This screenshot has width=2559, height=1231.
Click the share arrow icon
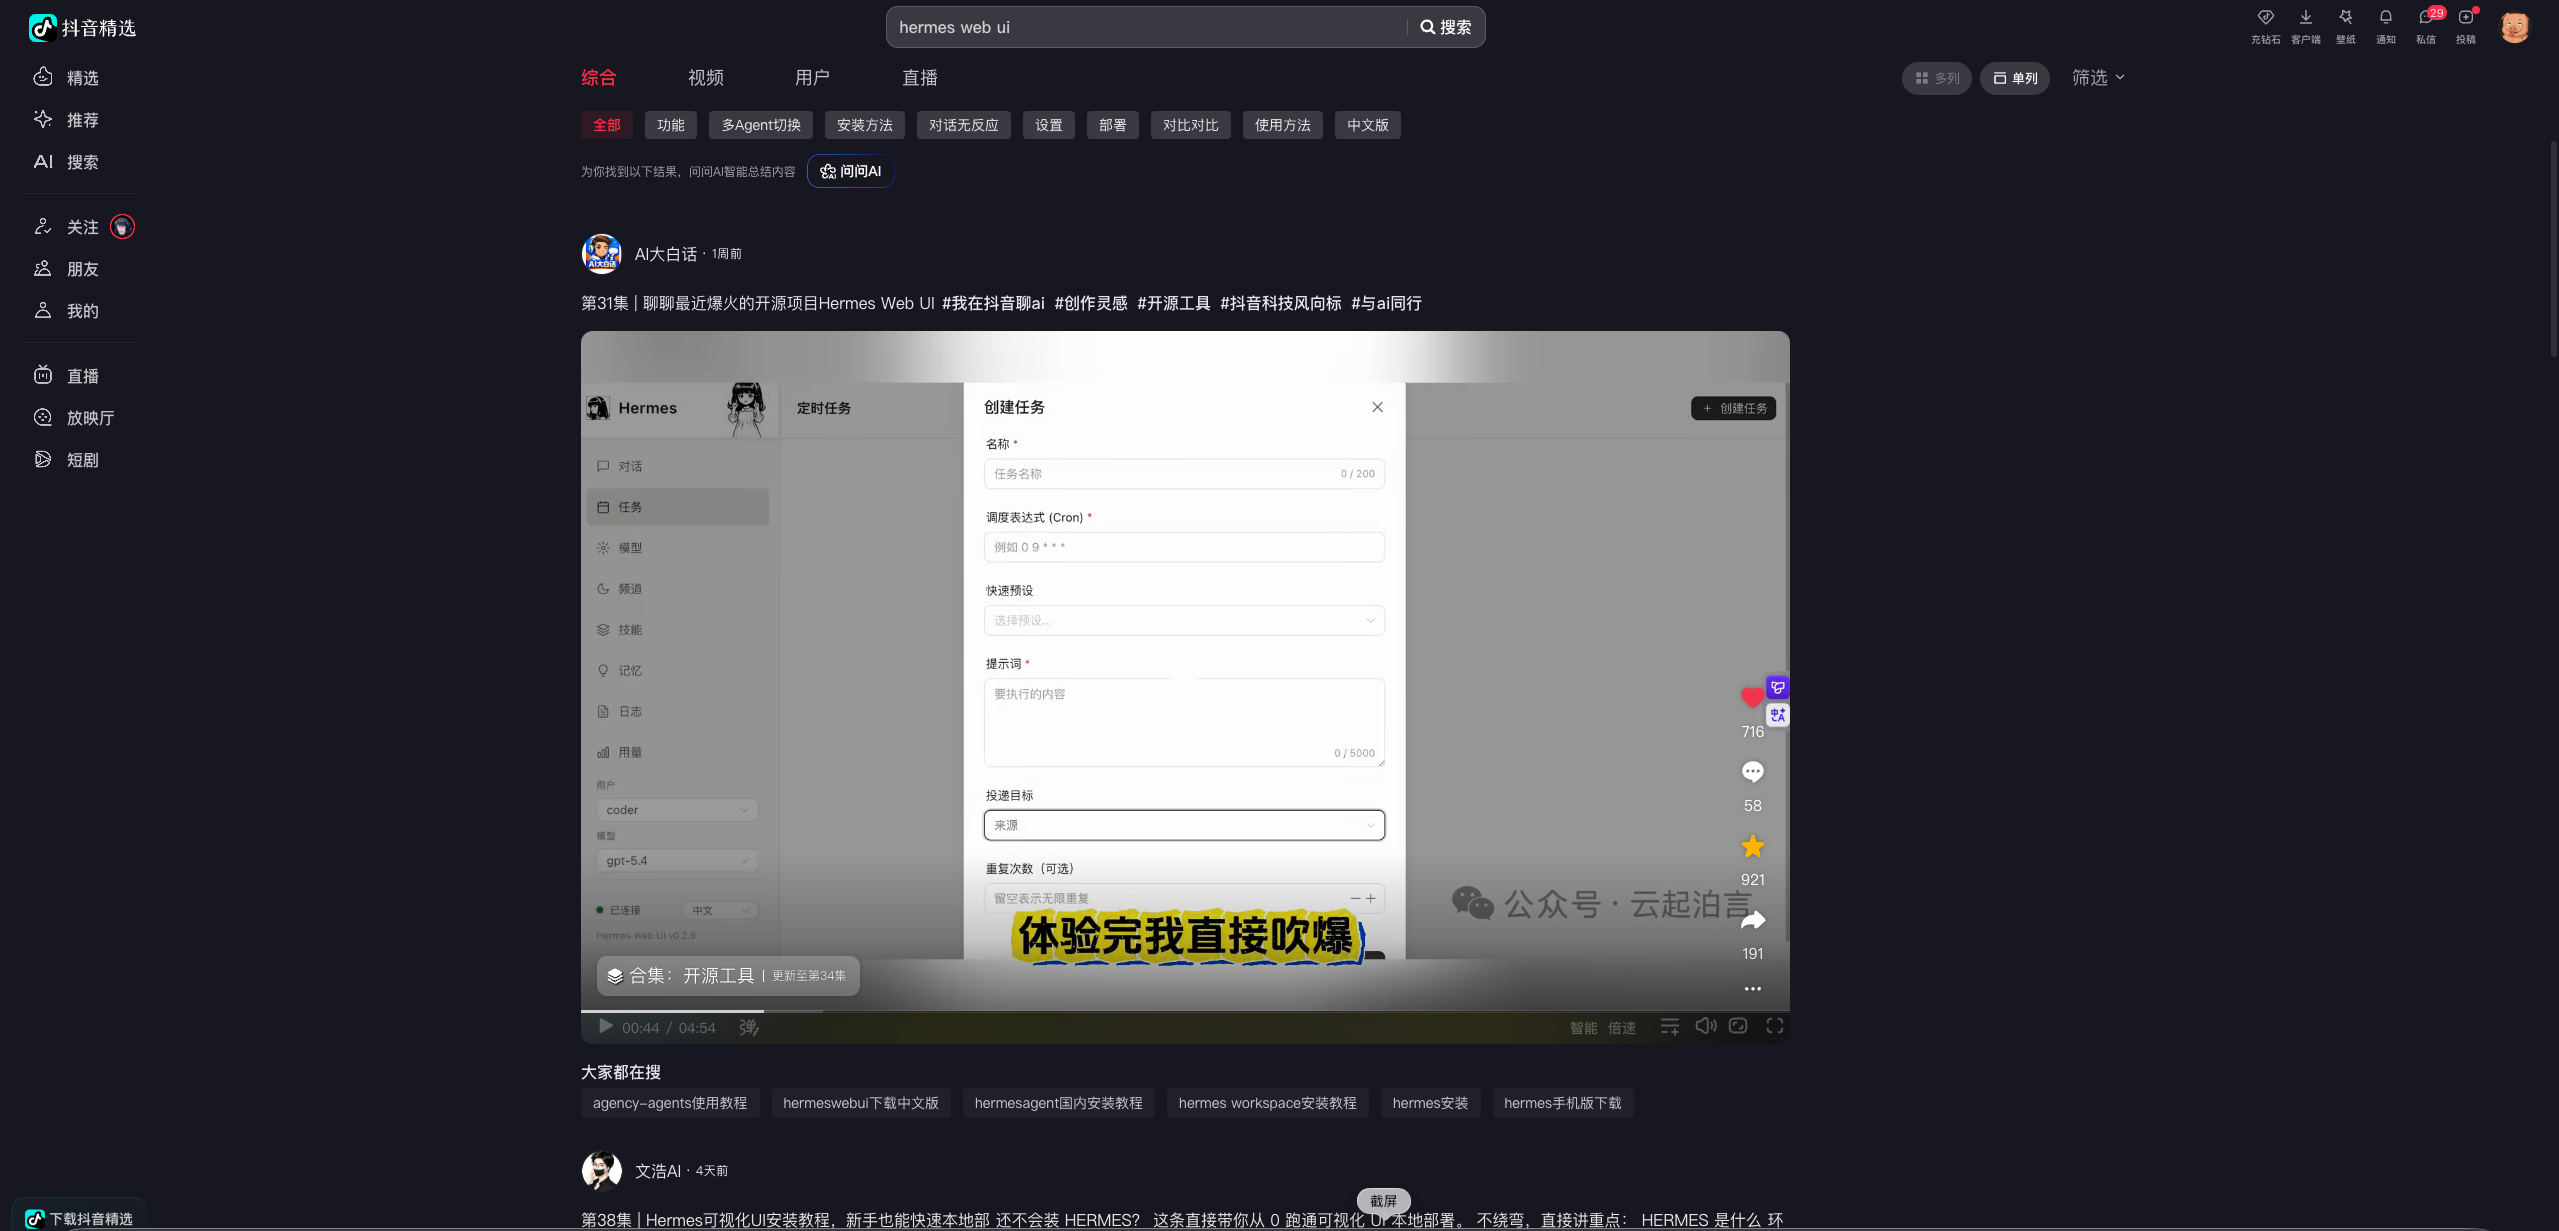[x=1752, y=920]
